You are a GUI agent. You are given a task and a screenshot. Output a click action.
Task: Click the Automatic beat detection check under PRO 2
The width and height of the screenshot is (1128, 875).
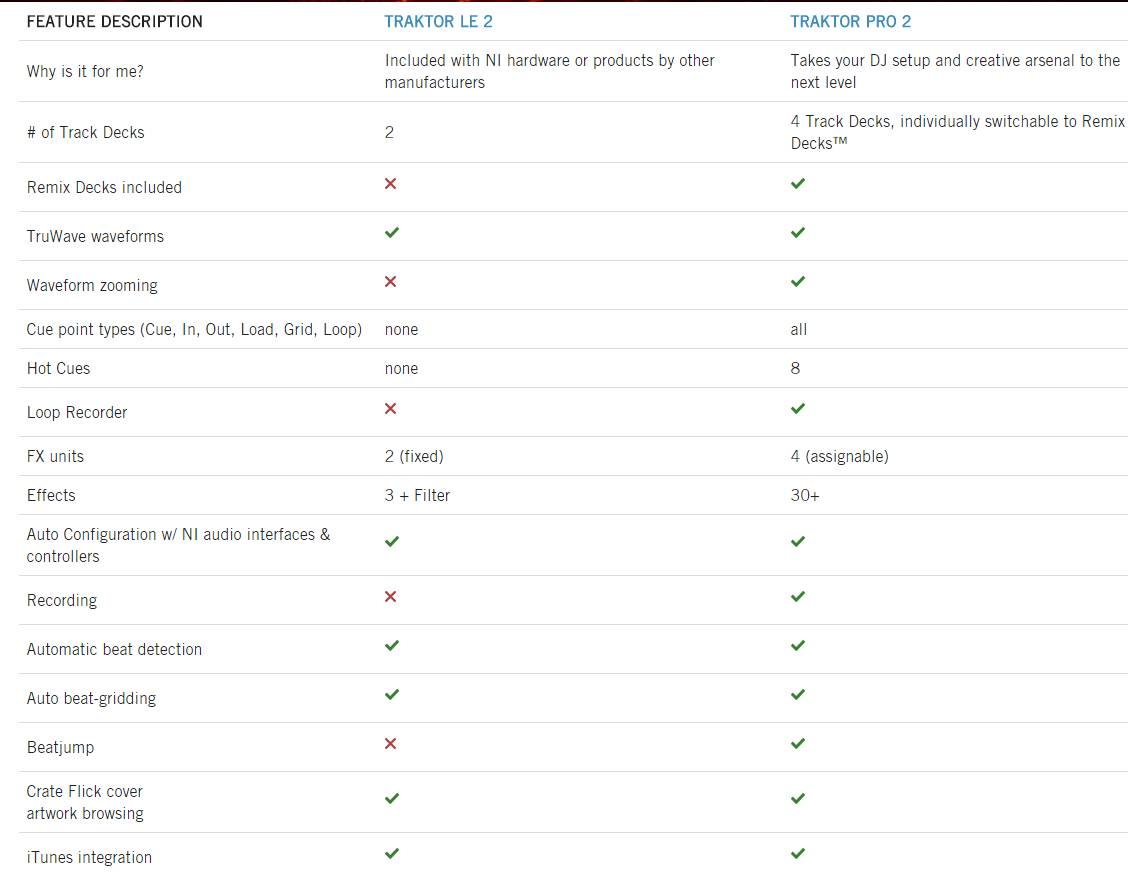tap(797, 646)
